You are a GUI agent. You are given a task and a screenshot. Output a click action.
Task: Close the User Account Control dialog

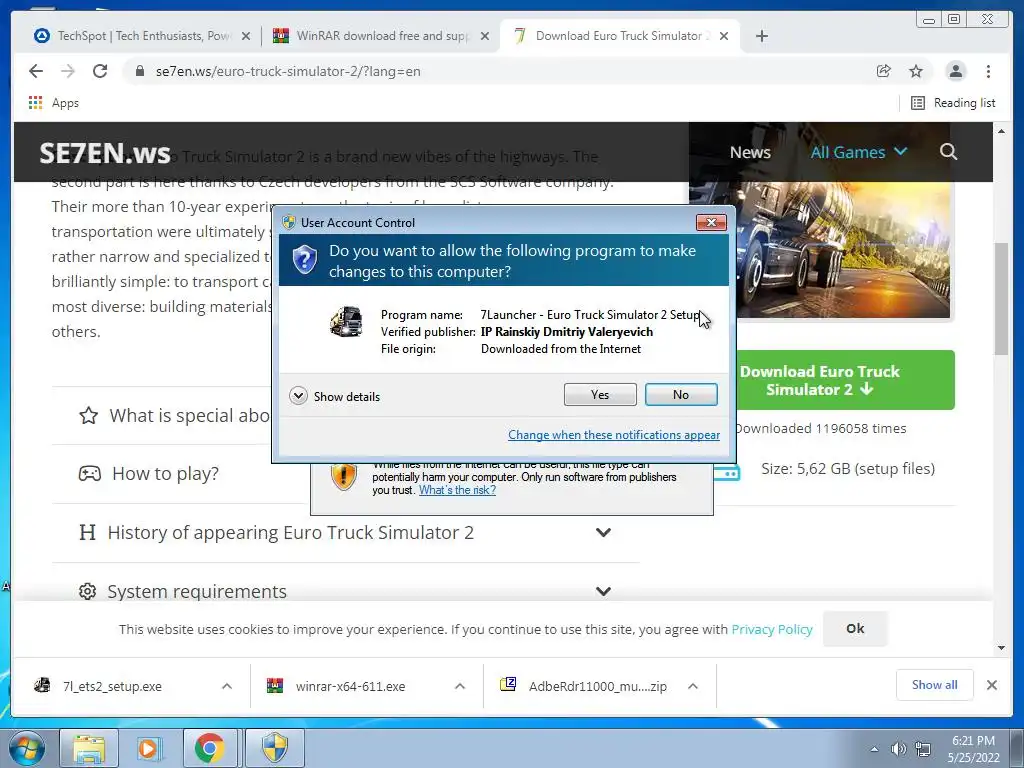pos(711,223)
